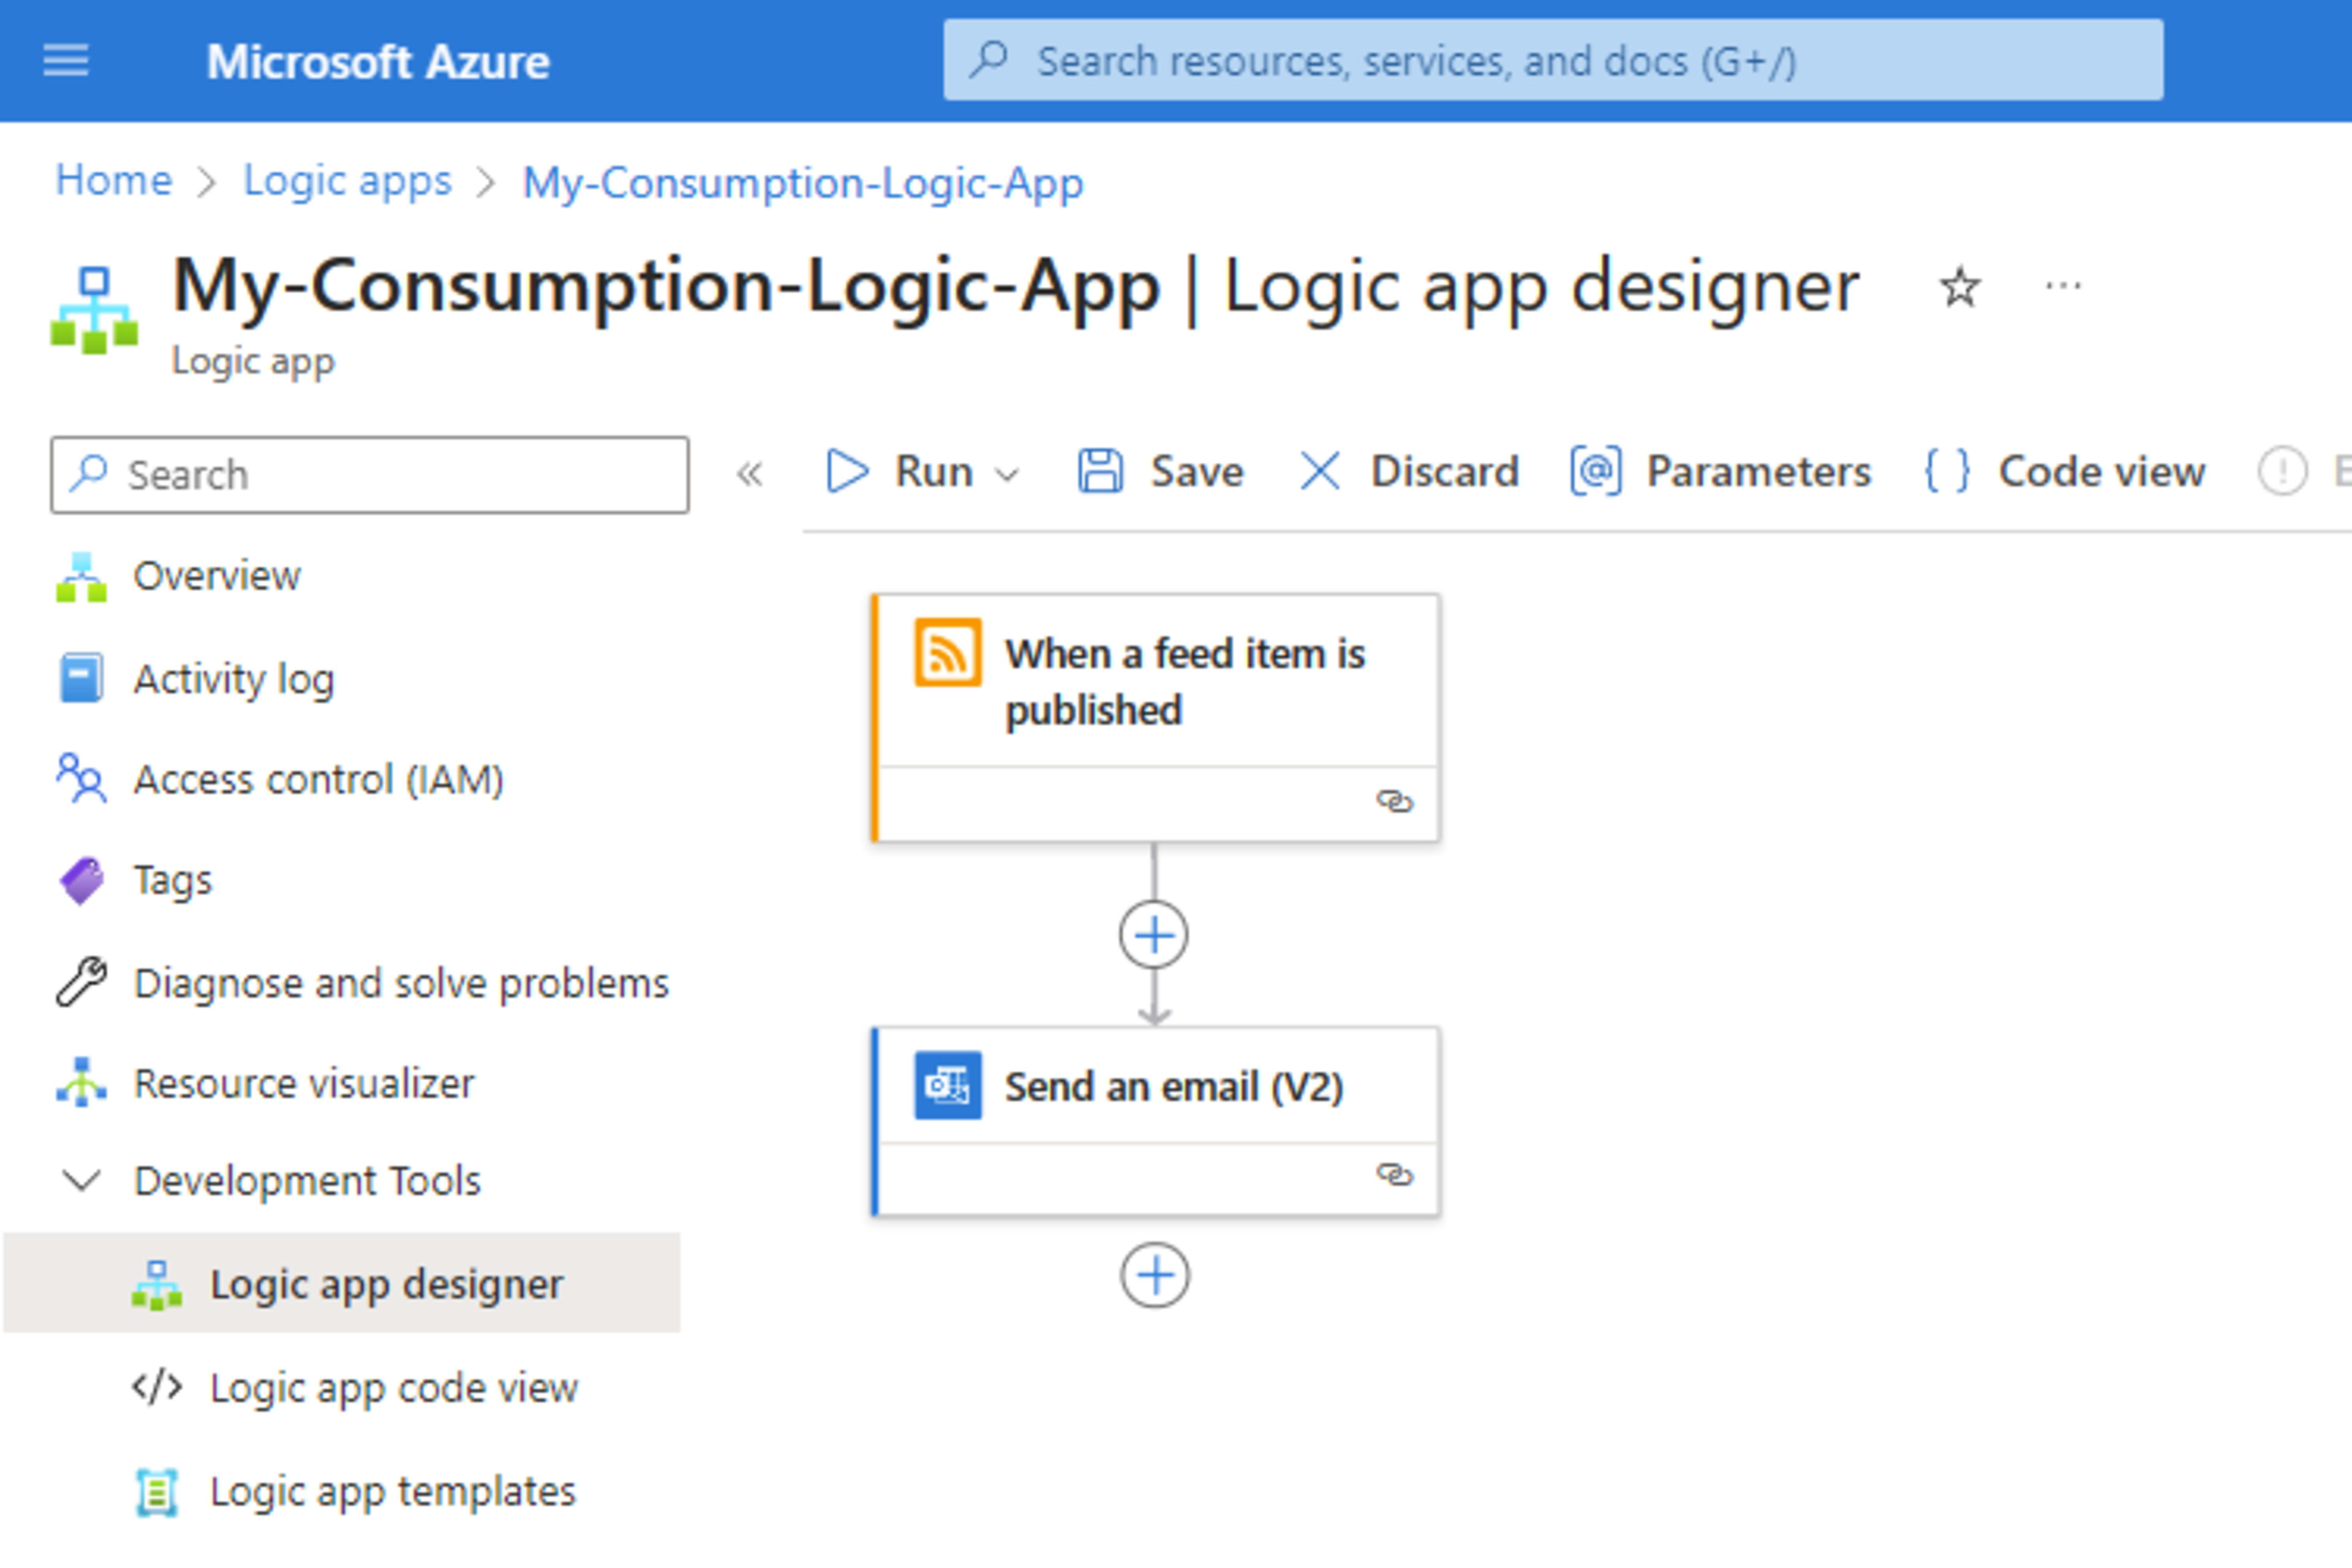
Task: Click the Tags purple label icon
Action: point(81,881)
